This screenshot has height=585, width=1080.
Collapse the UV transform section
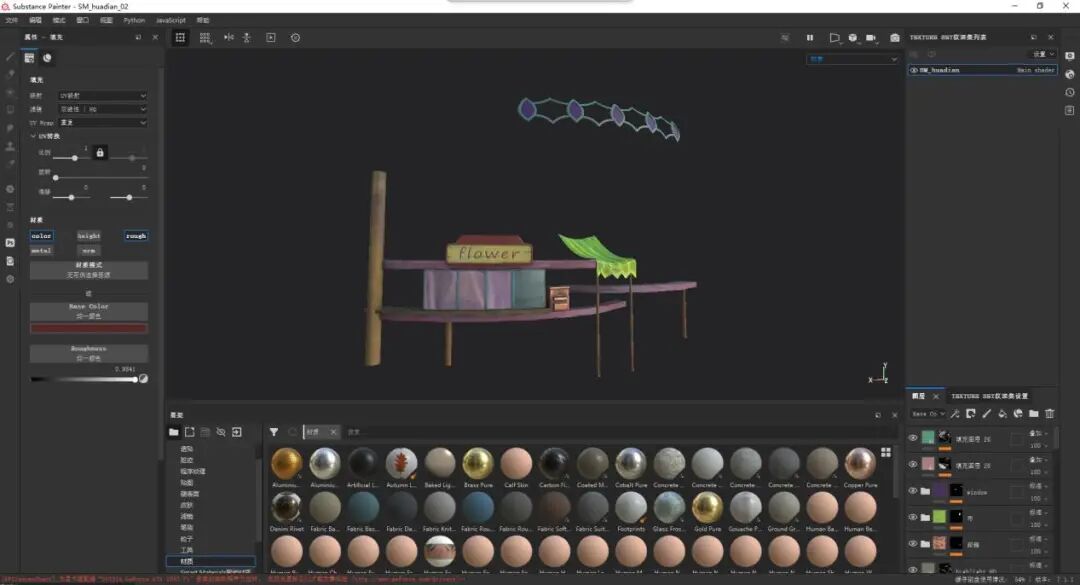coord(33,136)
